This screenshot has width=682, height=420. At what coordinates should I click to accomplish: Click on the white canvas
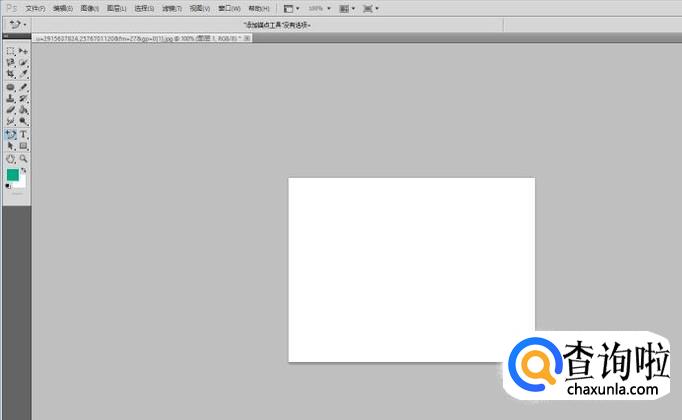[411, 269]
